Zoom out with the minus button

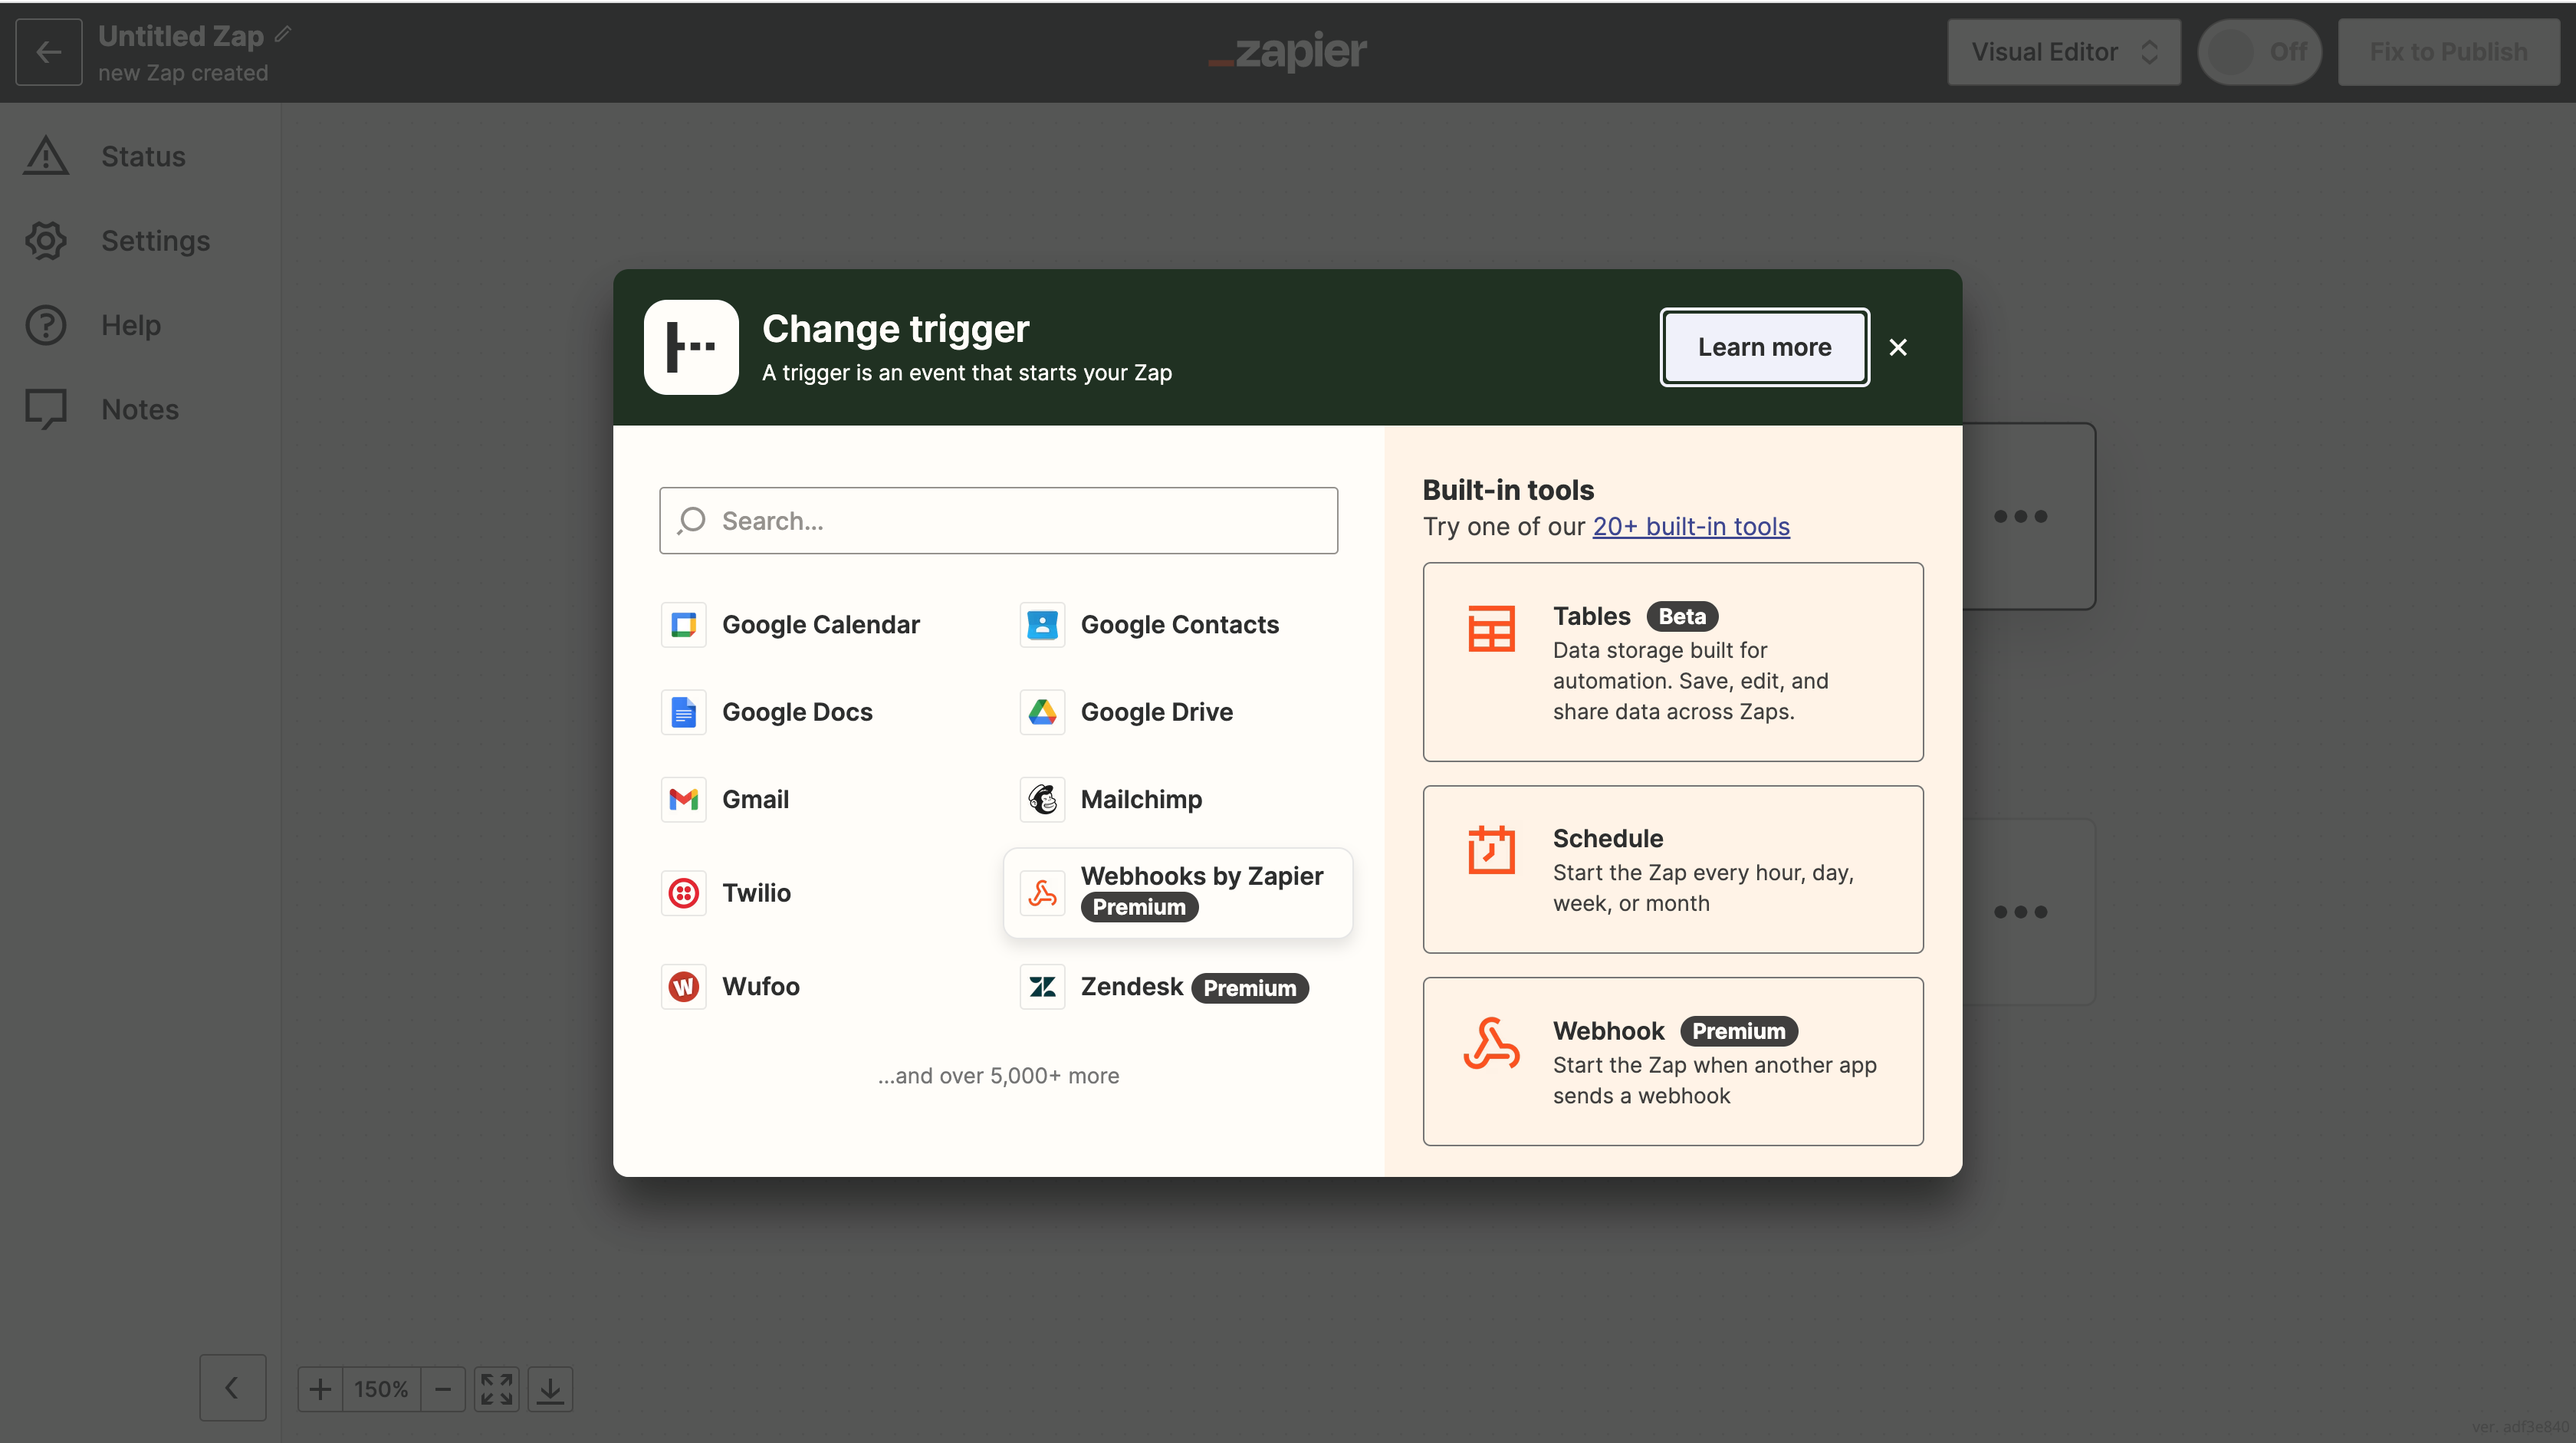tap(443, 1389)
